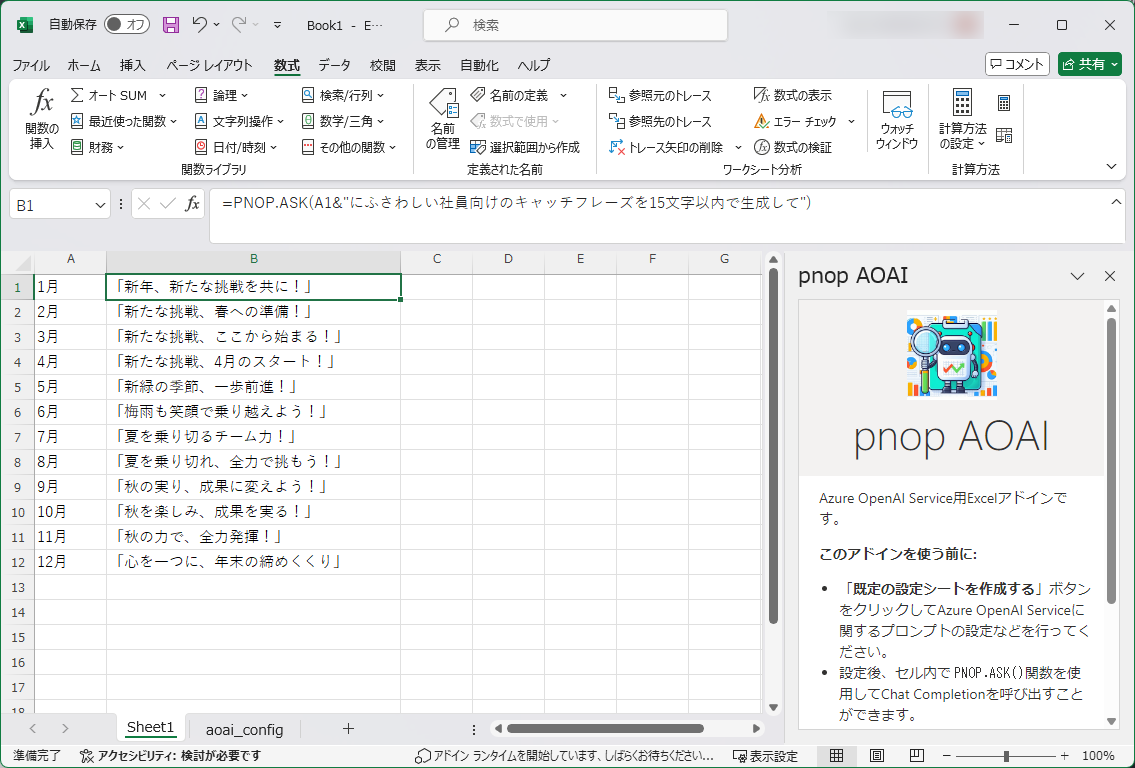Select cell with 「夏を乗り切るチーム力！」
Screen dimensions: 1135x768
click(253, 436)
